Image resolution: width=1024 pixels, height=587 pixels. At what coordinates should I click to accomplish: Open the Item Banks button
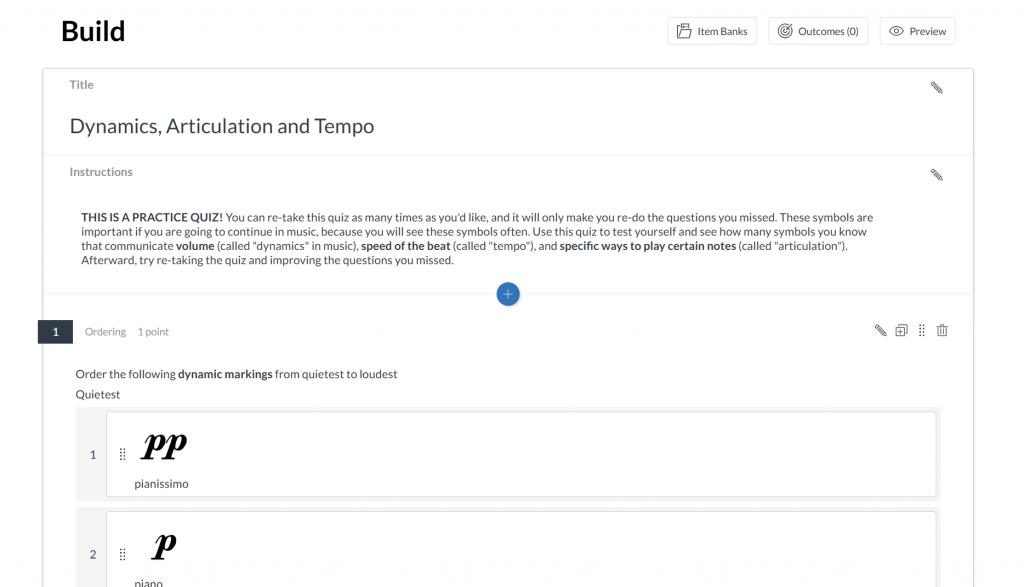[712, 31]
